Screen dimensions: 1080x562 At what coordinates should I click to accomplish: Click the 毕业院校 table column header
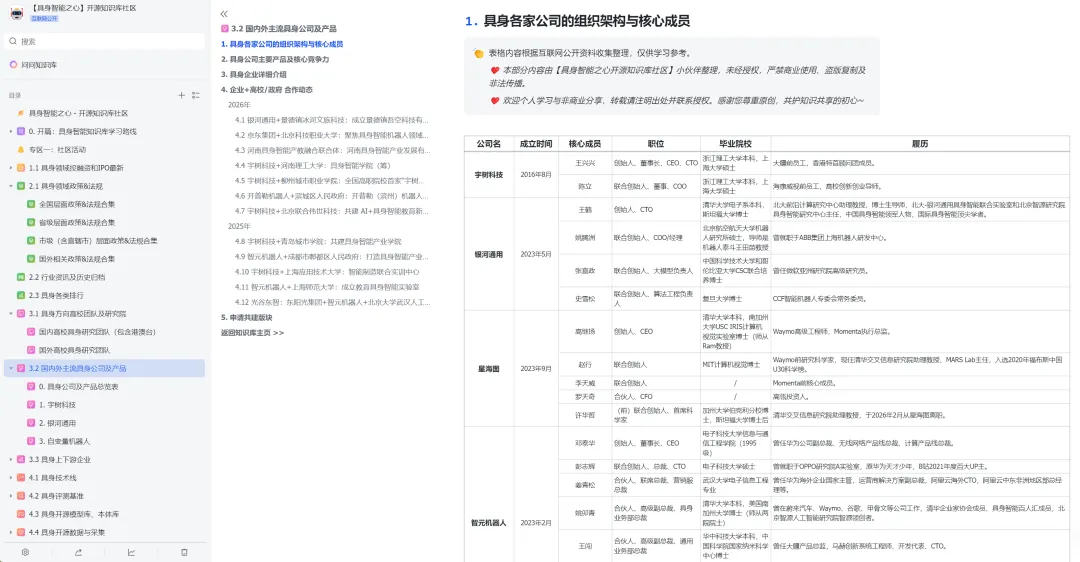pyautogui.click(x=735, y=144)
